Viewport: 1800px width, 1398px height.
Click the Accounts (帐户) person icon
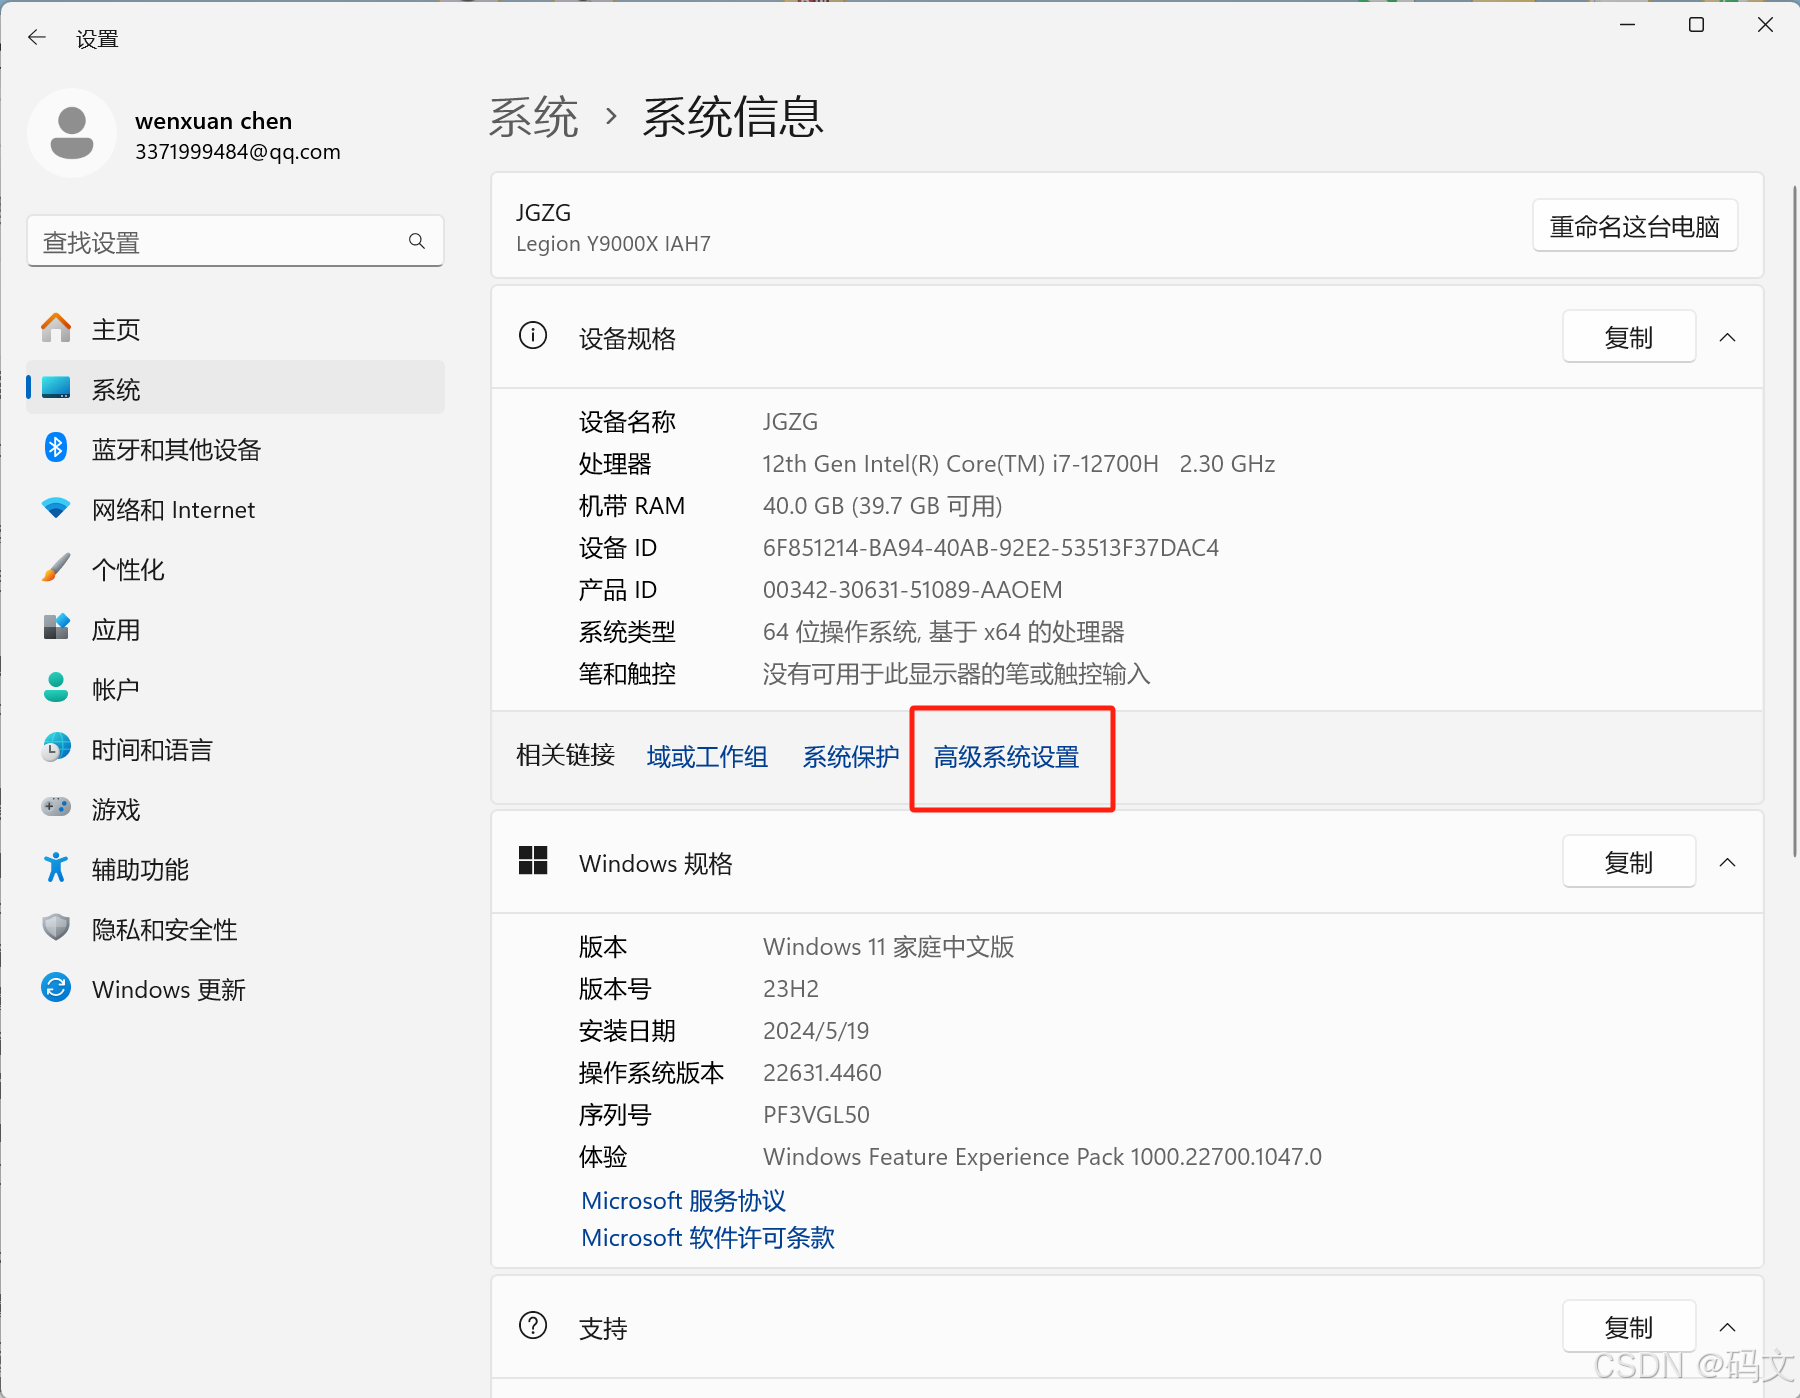tap(56, 688)
